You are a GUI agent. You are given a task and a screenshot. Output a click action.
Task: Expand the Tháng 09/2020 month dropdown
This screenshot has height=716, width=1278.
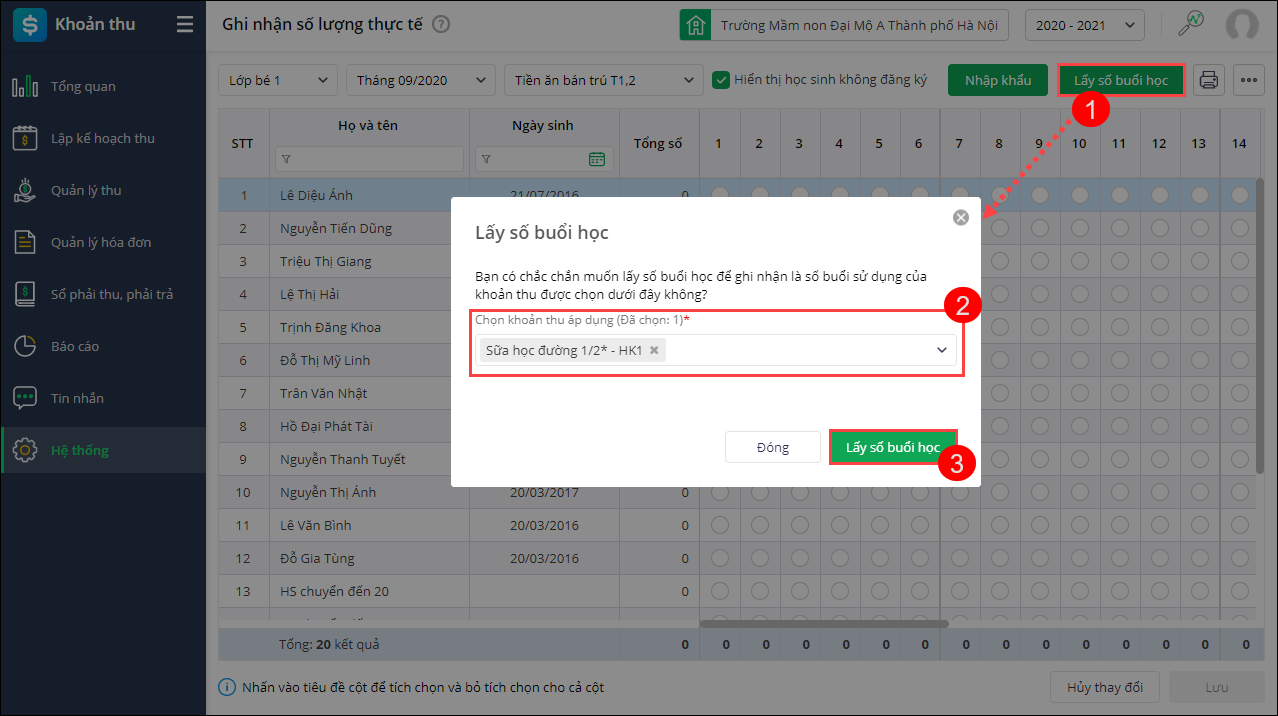point(421,80)
